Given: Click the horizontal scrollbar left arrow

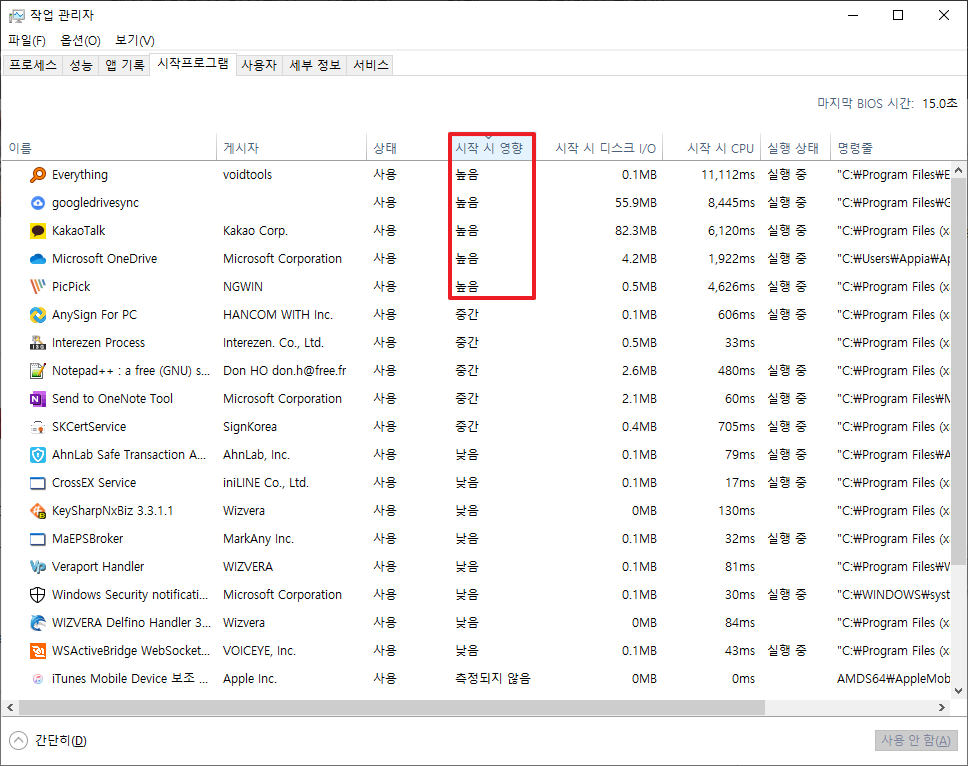Looking at the screenshot, I should [x=10, y=707].
